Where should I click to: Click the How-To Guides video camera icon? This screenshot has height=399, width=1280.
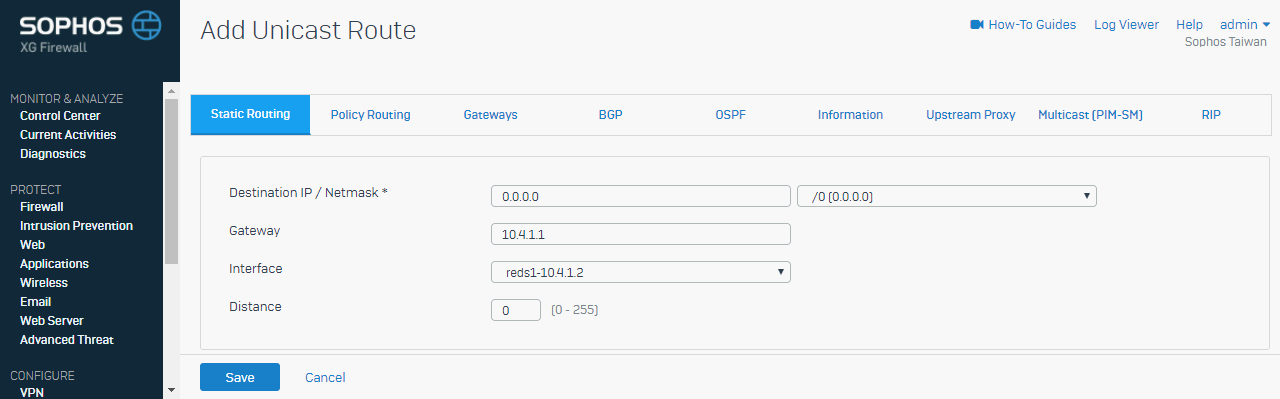pos(977,25)
